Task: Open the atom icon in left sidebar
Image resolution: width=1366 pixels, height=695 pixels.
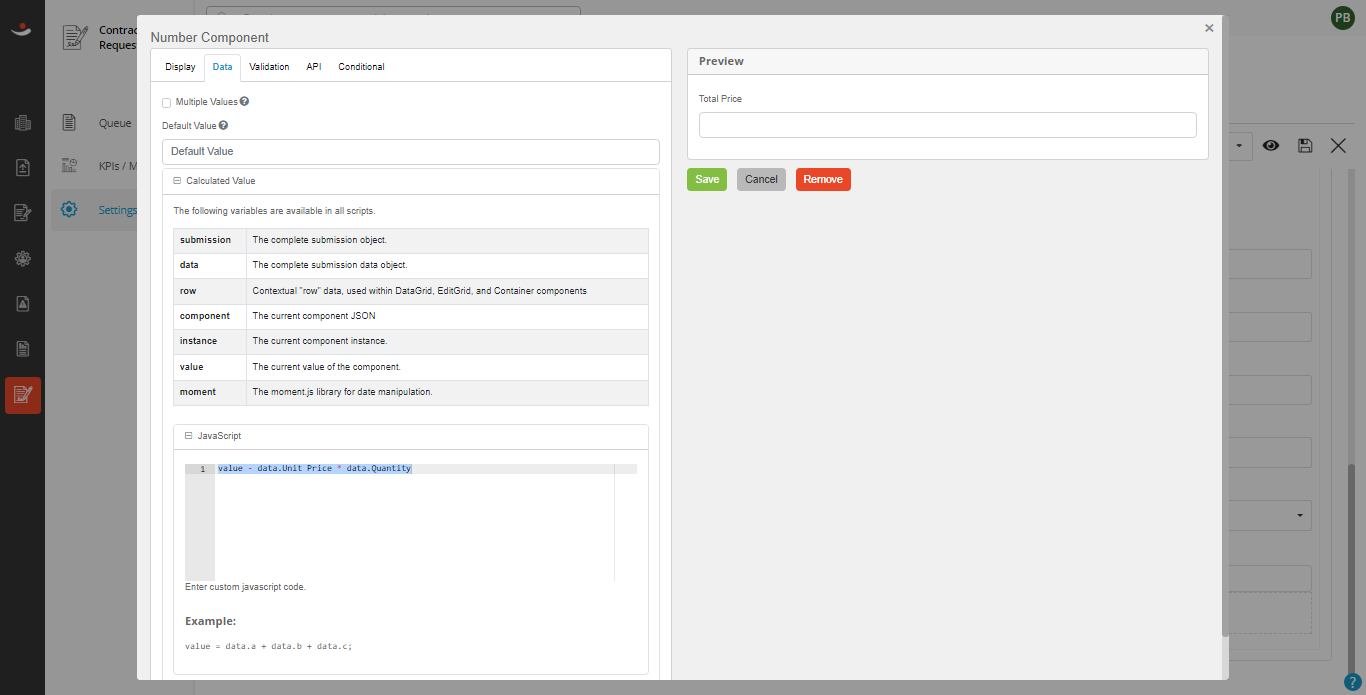Action: tap(23, 258)
